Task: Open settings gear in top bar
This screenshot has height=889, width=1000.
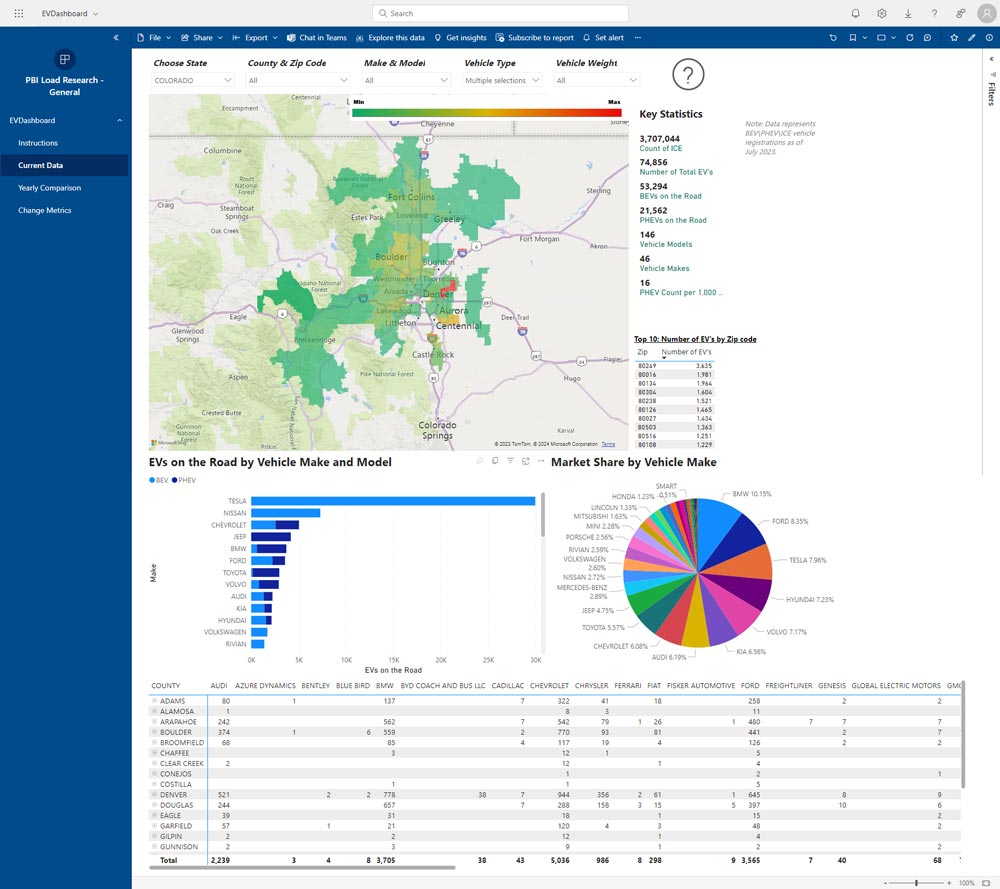Action: 881,13
